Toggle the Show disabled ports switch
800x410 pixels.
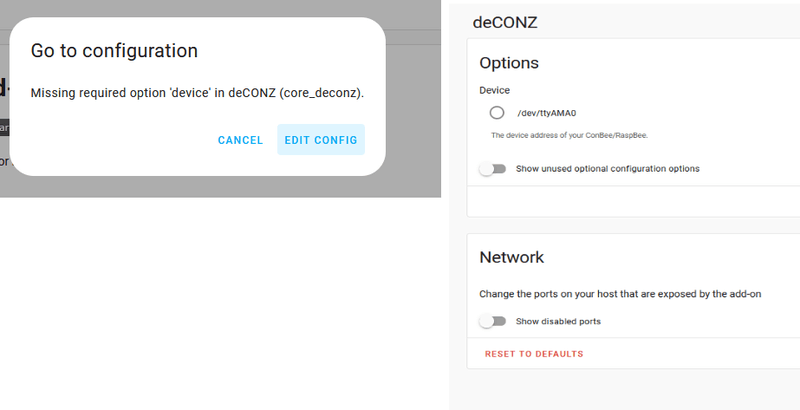492,321
